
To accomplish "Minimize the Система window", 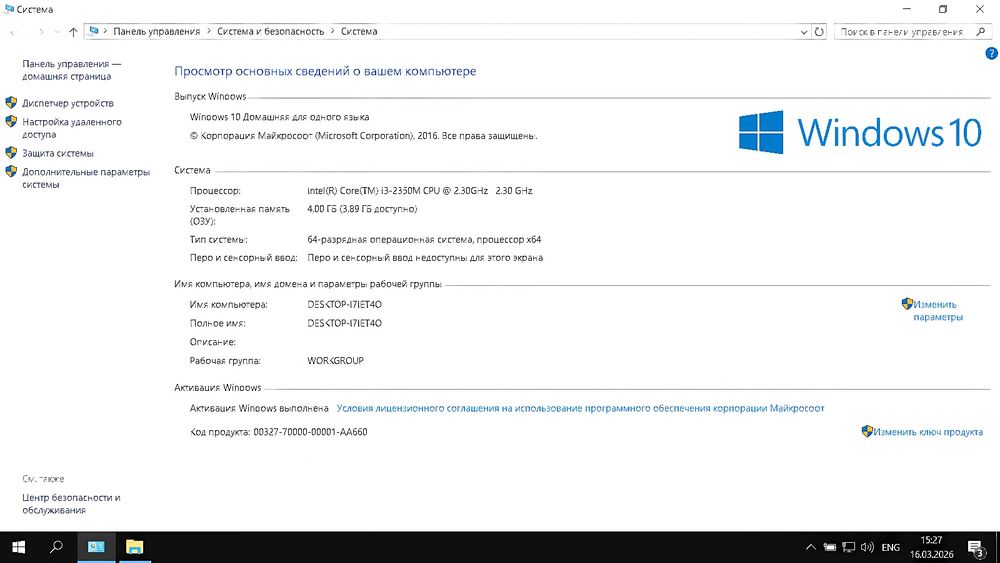I will pos(907,9).
